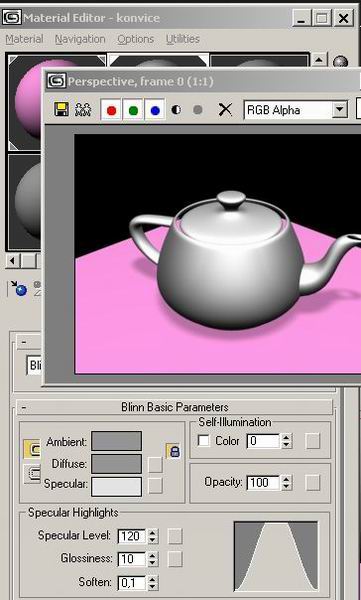Save the rendered bitmap with the floppy icon
Screen dimensions: 361x600
point(61,109)
